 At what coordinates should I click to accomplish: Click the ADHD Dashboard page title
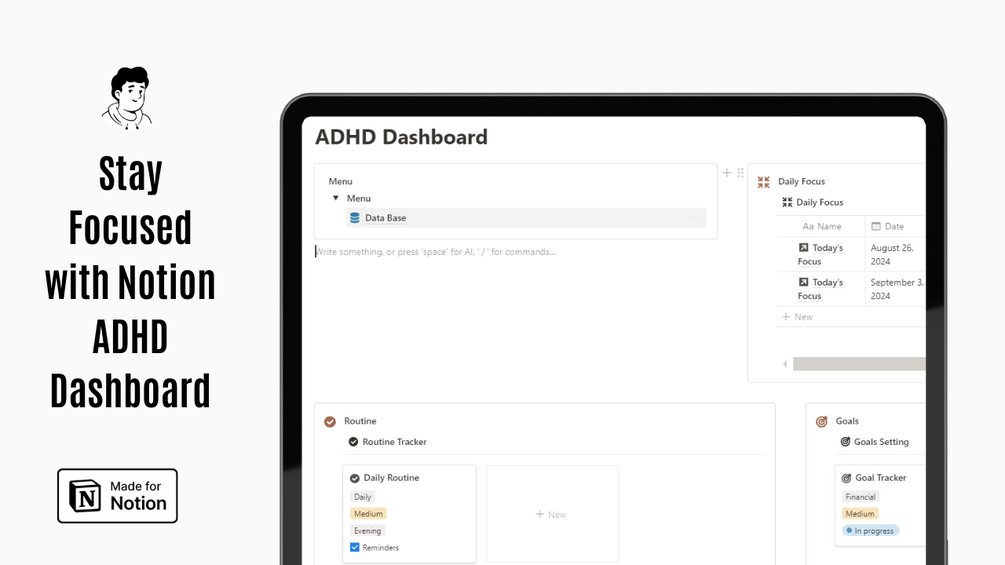click(x=401, y=137)
